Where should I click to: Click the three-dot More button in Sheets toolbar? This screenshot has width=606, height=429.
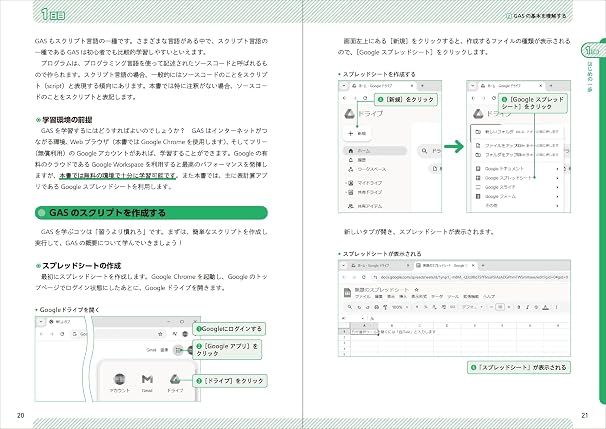click(x=557, y=307)
